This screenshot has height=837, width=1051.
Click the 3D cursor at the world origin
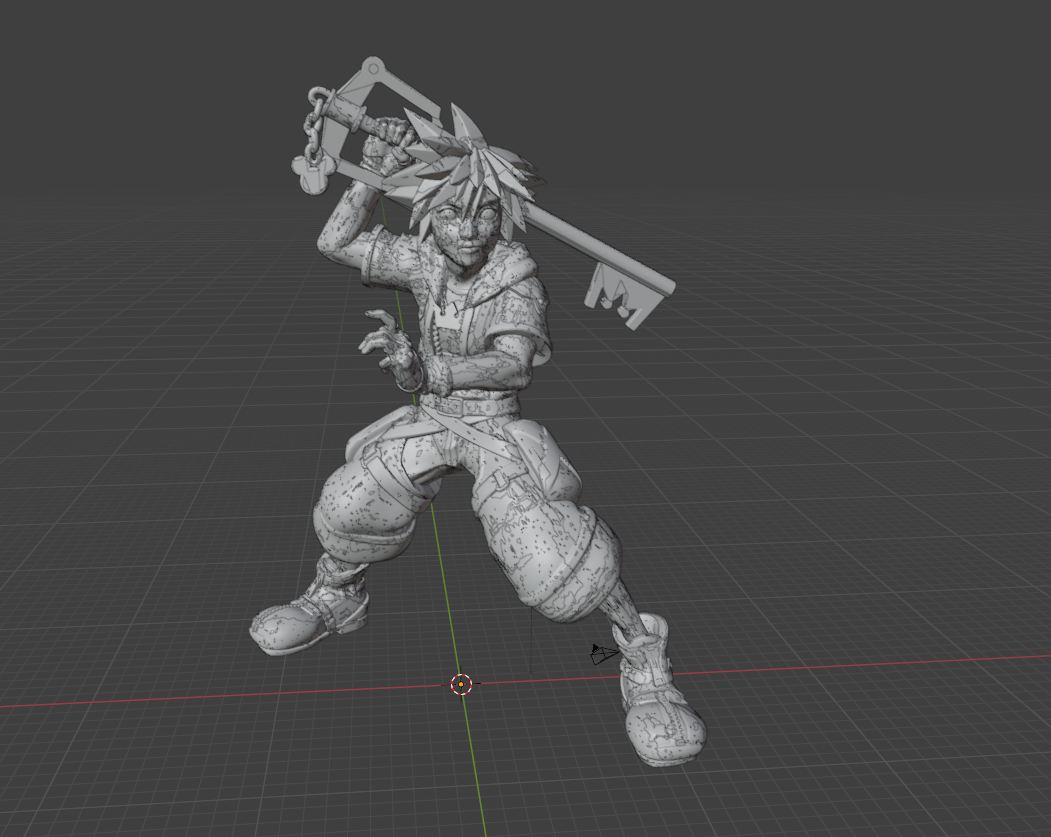point(461,684)
